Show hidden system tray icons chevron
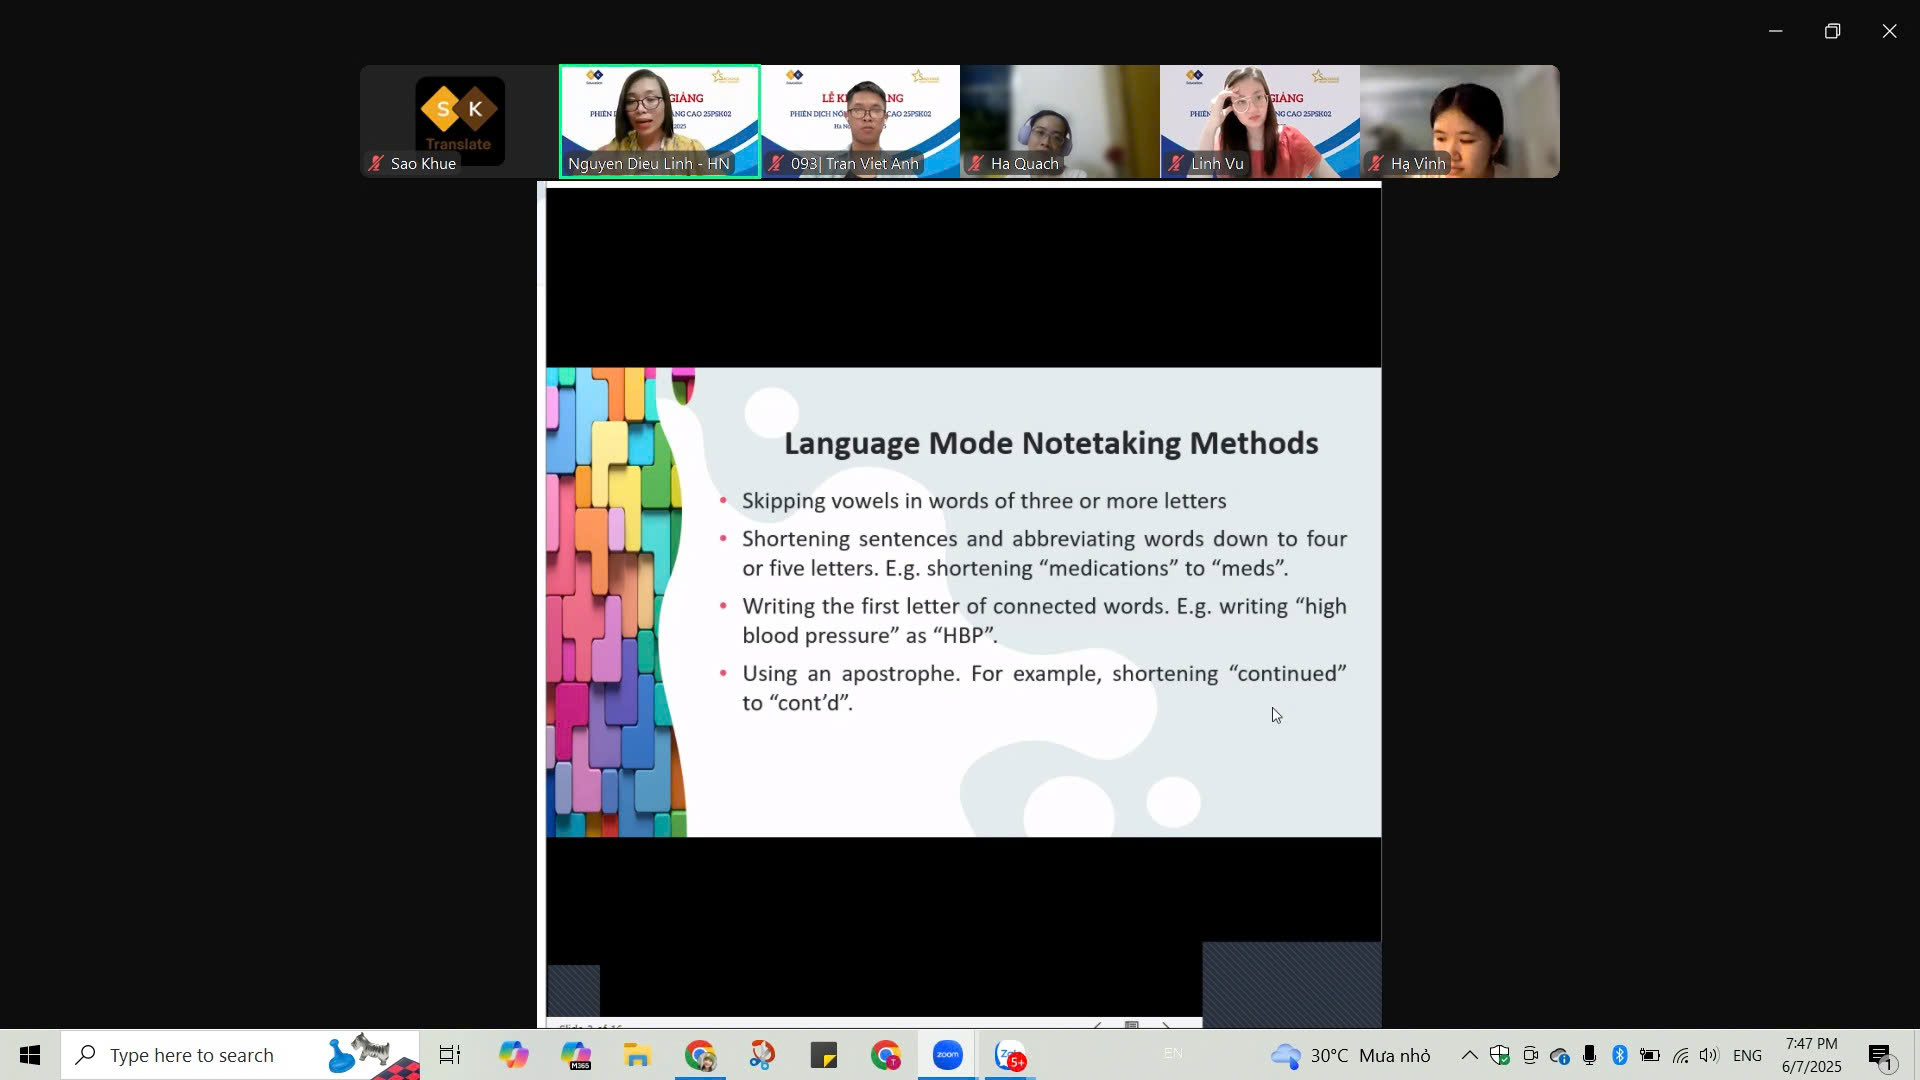1920x1080 pixels. click(x=1469, y=1055)
